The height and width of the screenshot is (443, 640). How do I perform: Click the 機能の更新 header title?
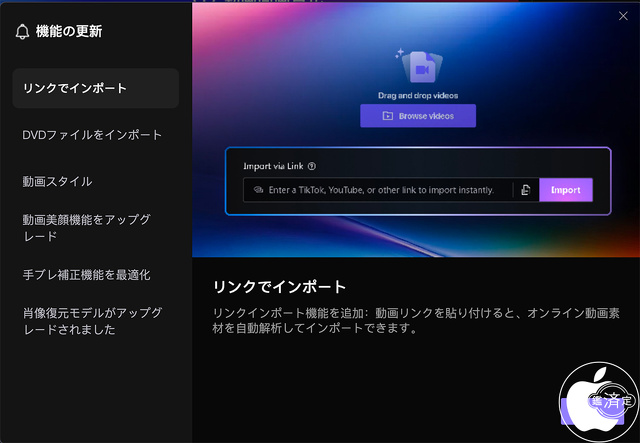pyautogui.click(x=69, y=31)
